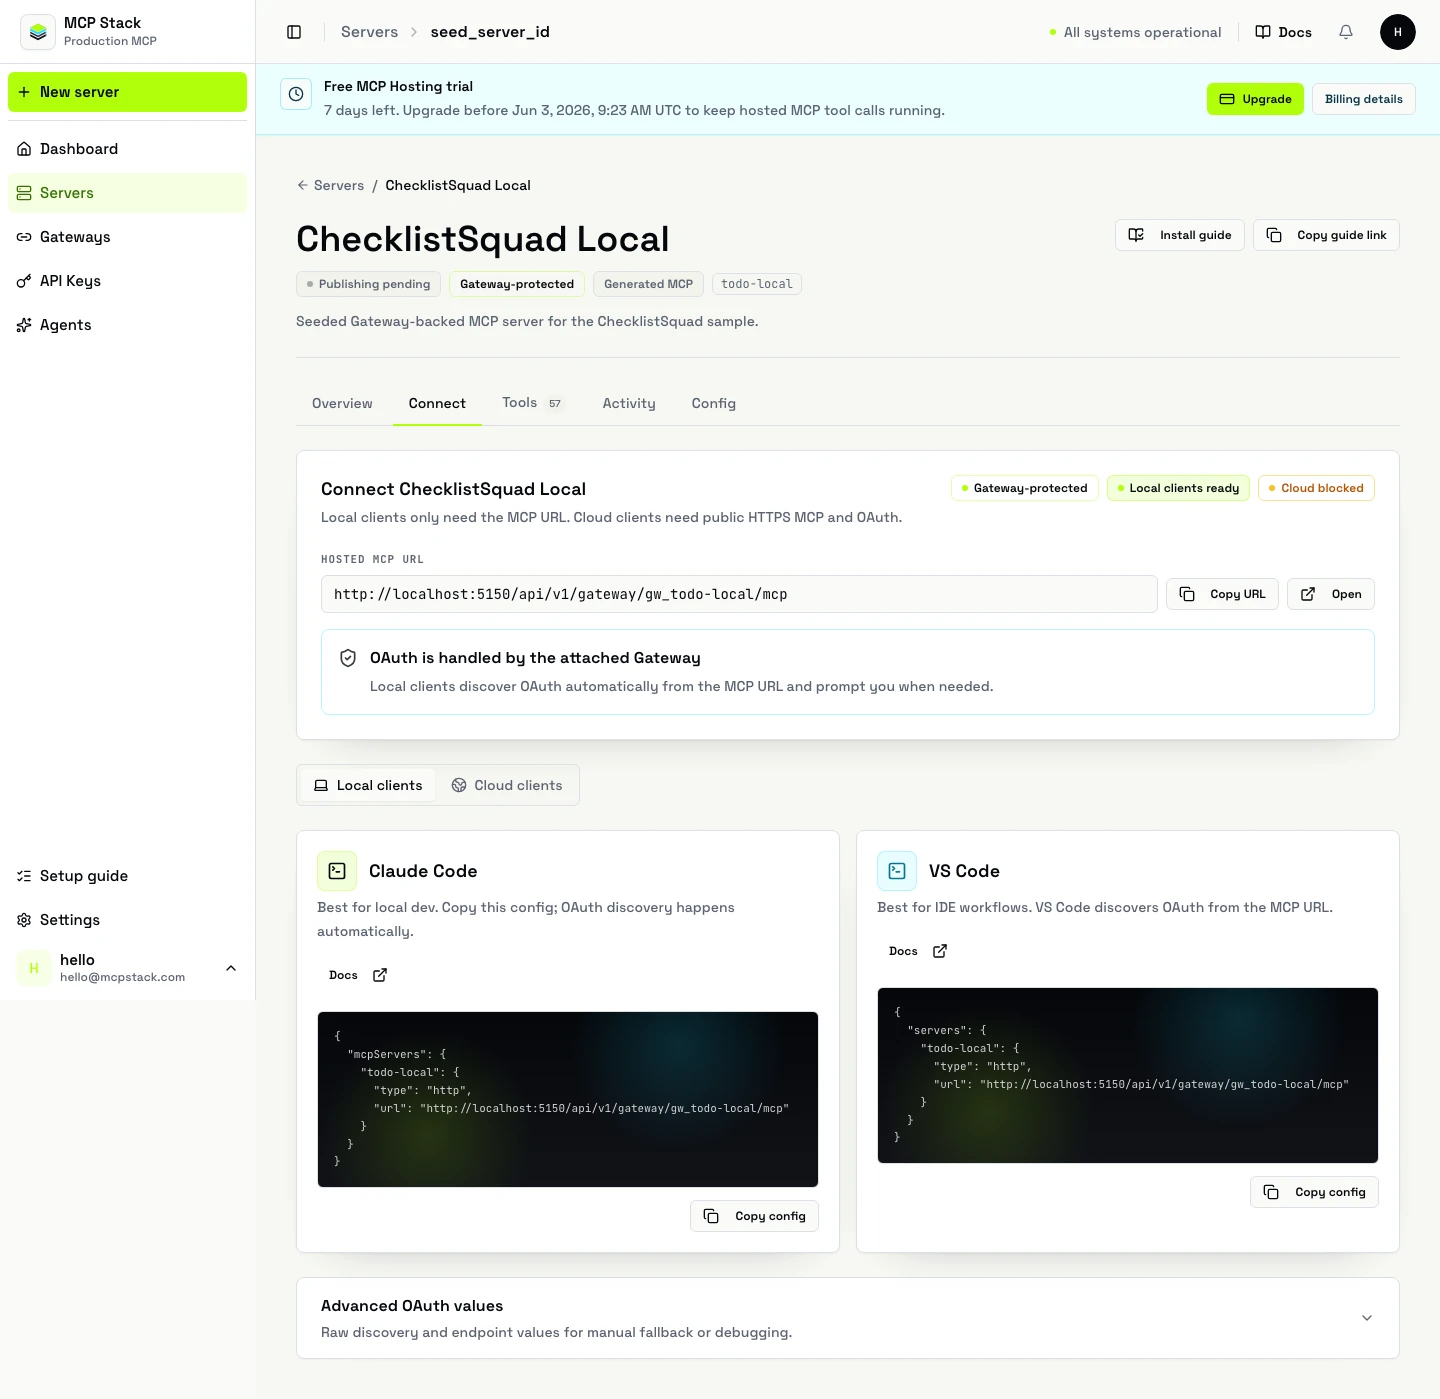Click the Dashboard home icon
The width and height of the screenshot is (1440, 1399).
(24, 149)
